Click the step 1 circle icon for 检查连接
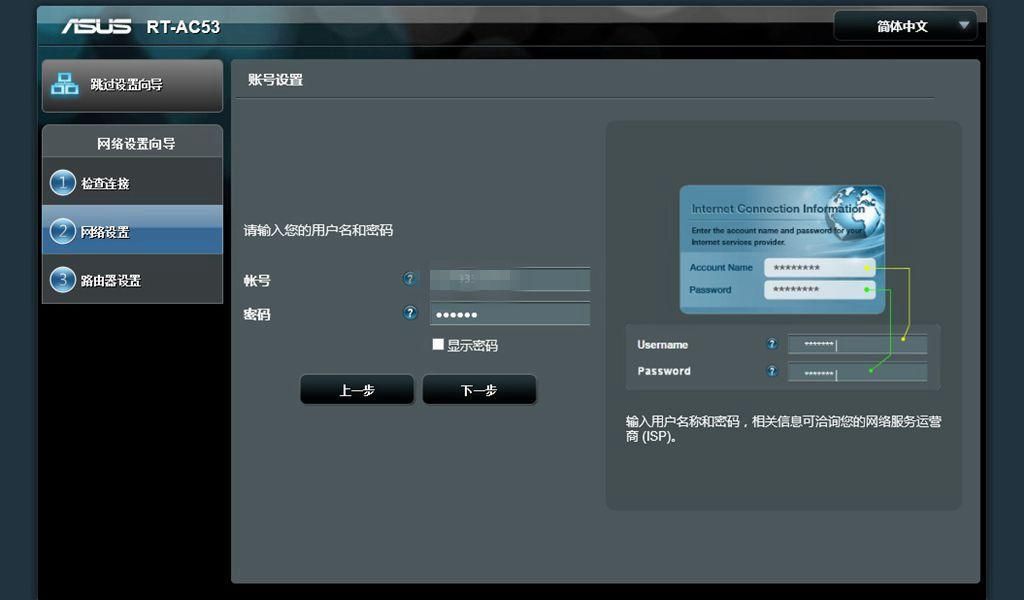1024x600 pixels. tap(63, 183)
